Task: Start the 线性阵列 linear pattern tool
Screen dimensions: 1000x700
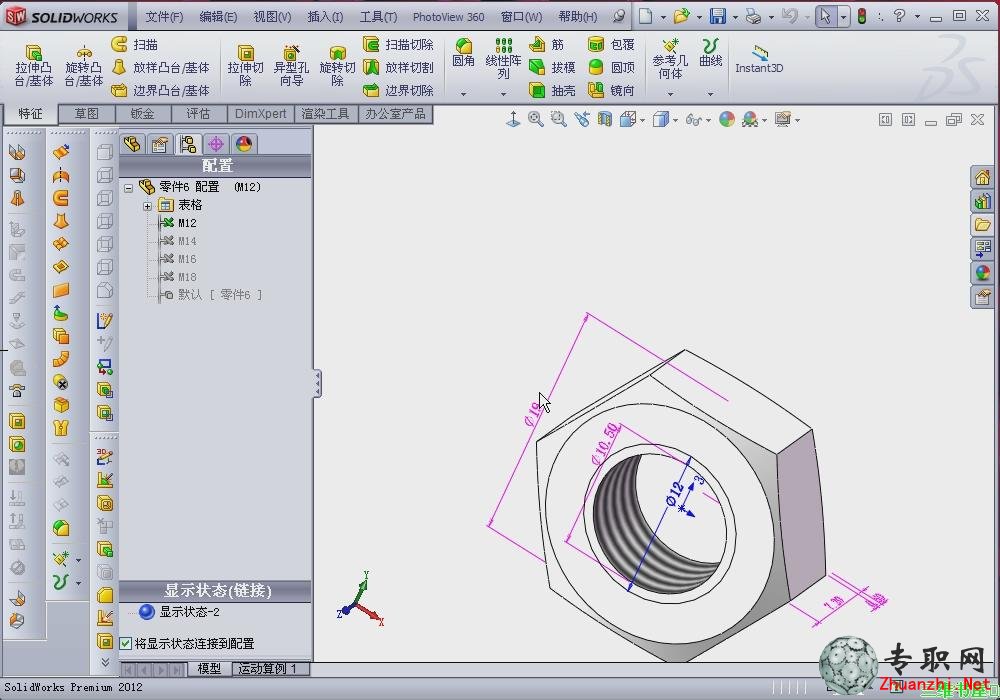Action: coord(504,57)
